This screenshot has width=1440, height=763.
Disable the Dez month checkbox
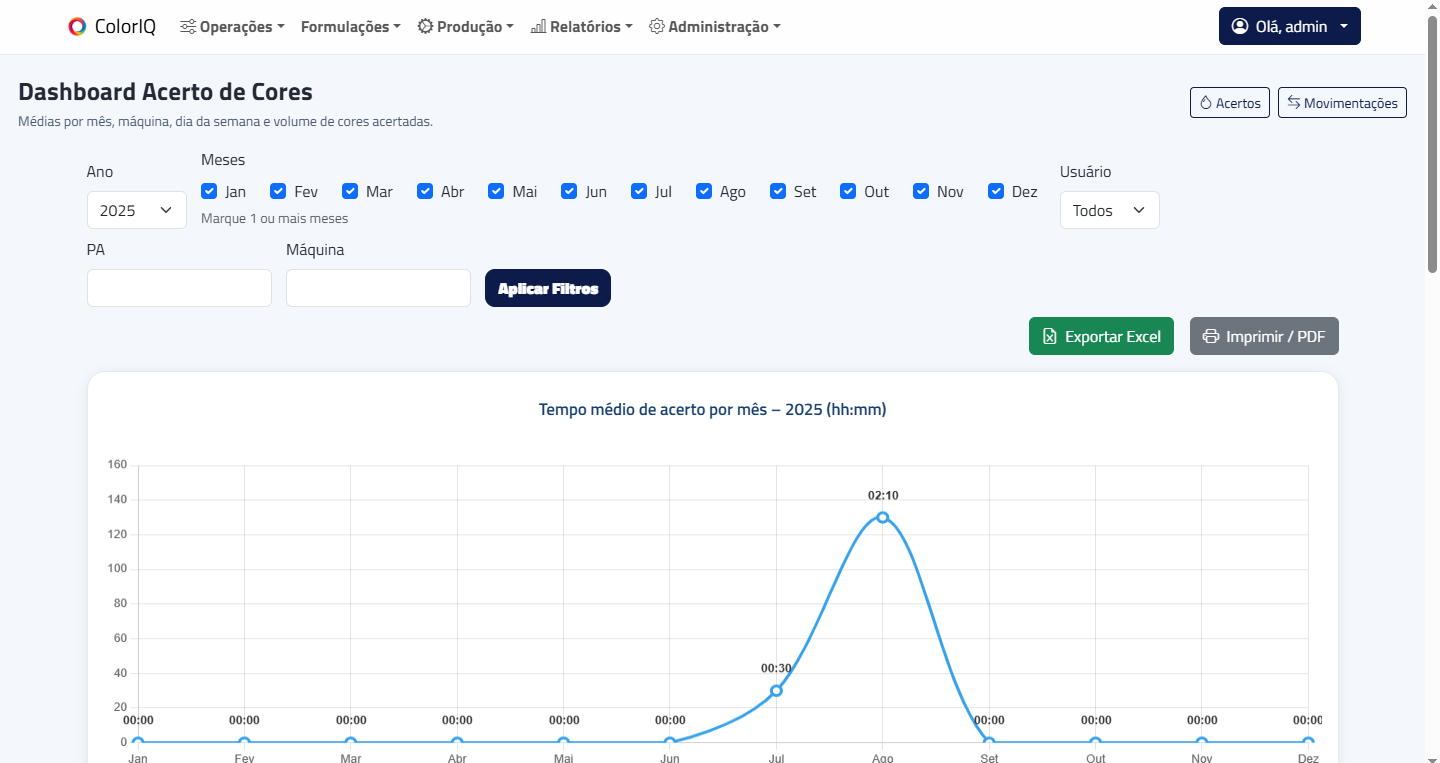(x=996, y=191)
